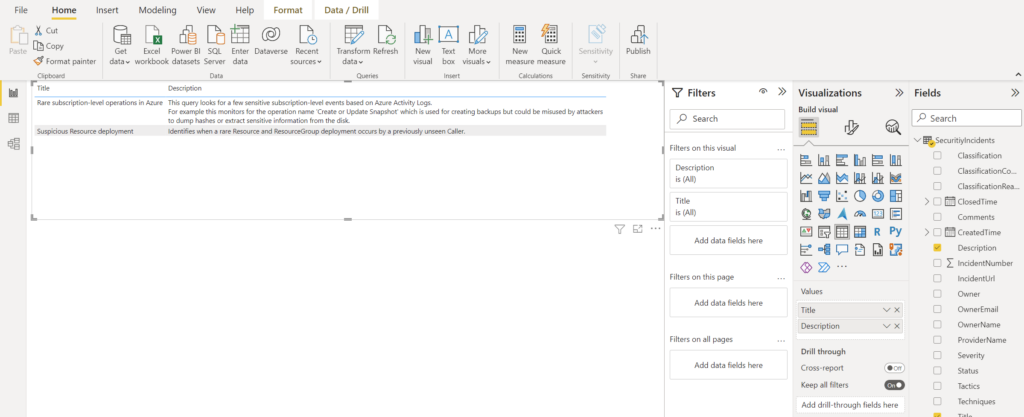Collapse the Fields pane

pos(1015,93)
